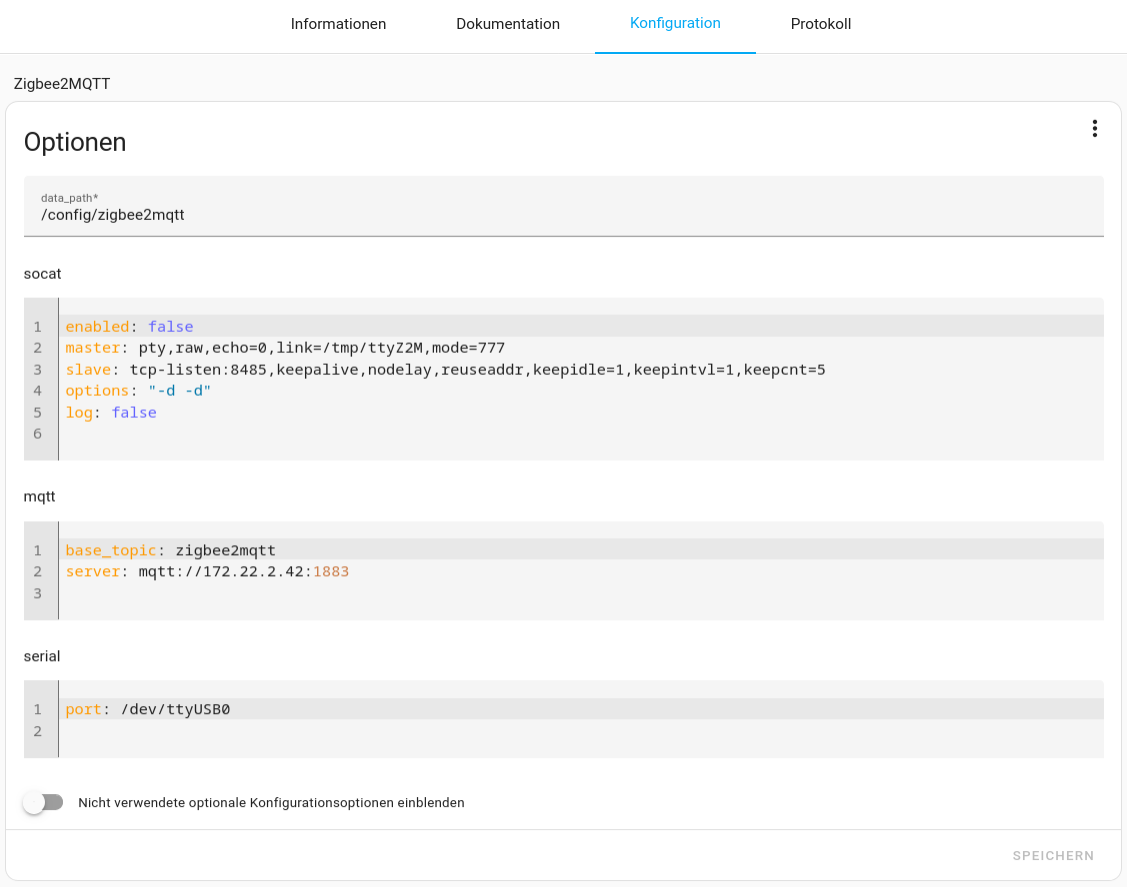This screenshot has height=887, width=1128.
Task: Click the enabled value in the socat editor
Action: (x=170, y=326)
